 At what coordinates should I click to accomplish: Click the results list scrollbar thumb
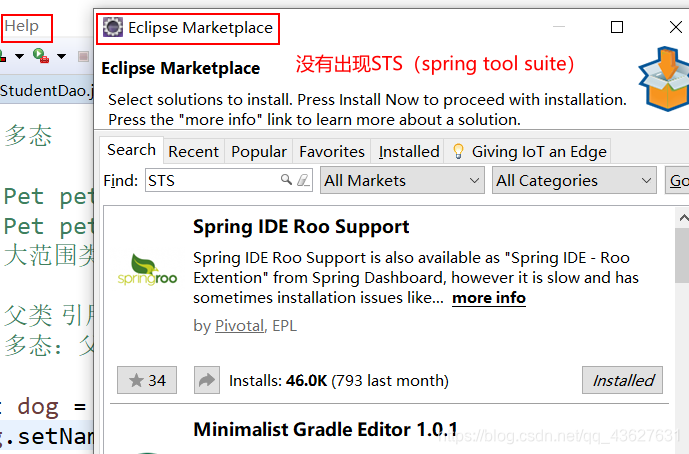pos(682,256)
